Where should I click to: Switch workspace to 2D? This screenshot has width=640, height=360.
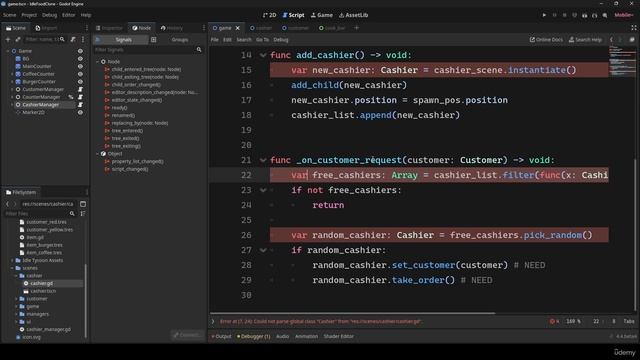269,15
